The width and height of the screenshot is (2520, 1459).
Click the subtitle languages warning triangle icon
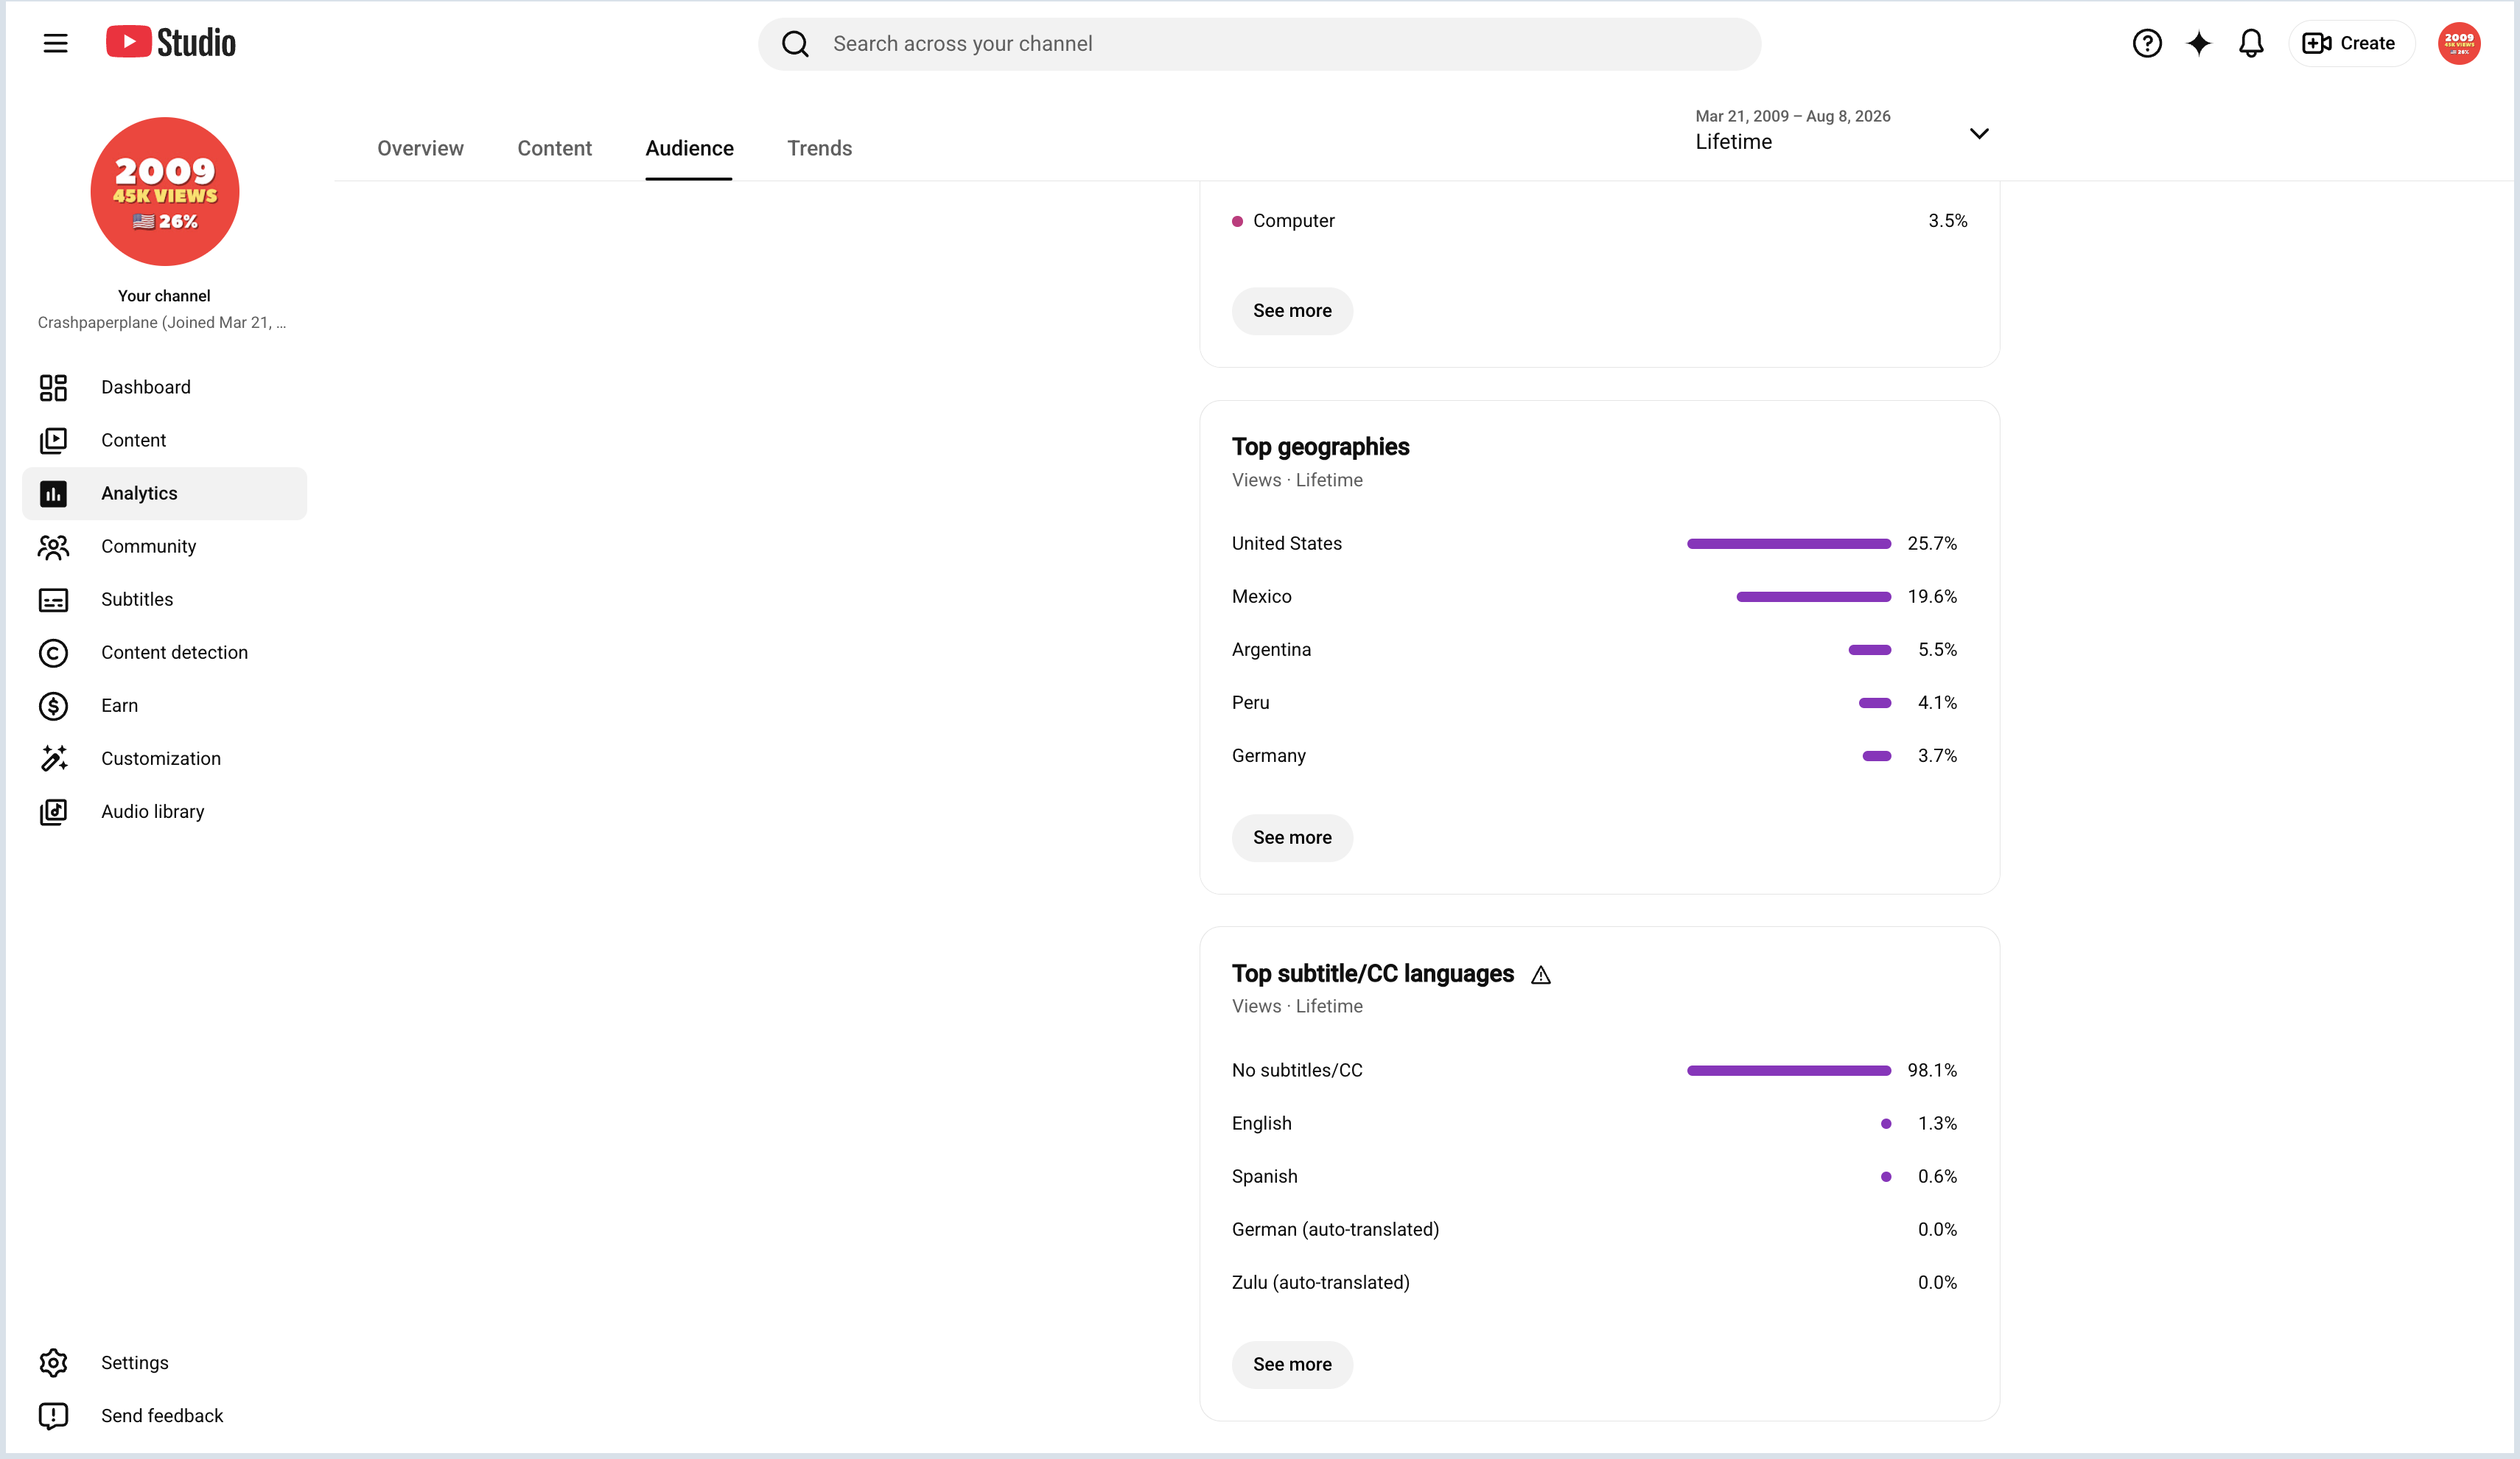click(1540, 975)
